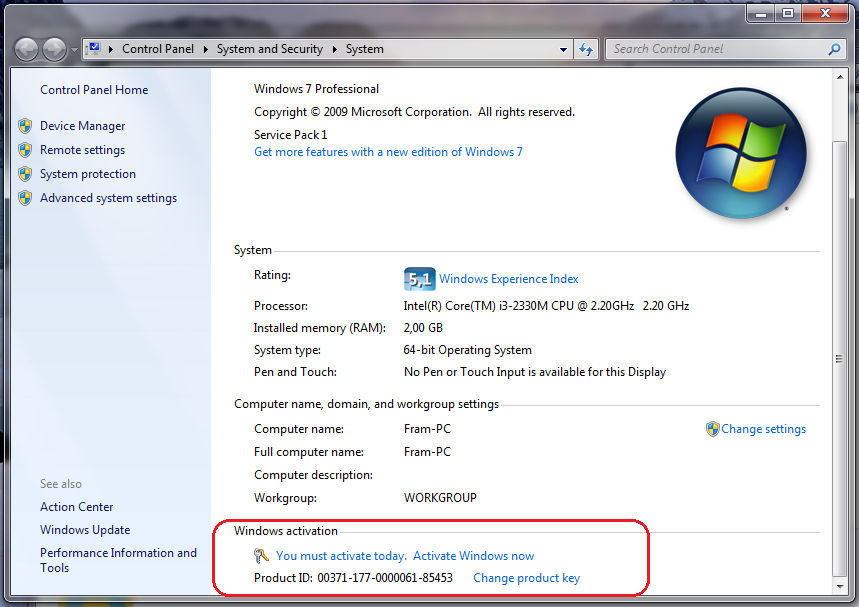Click shield icon beside System protection
This screenshot has height=607, width=859.
[x=25, y=174]
